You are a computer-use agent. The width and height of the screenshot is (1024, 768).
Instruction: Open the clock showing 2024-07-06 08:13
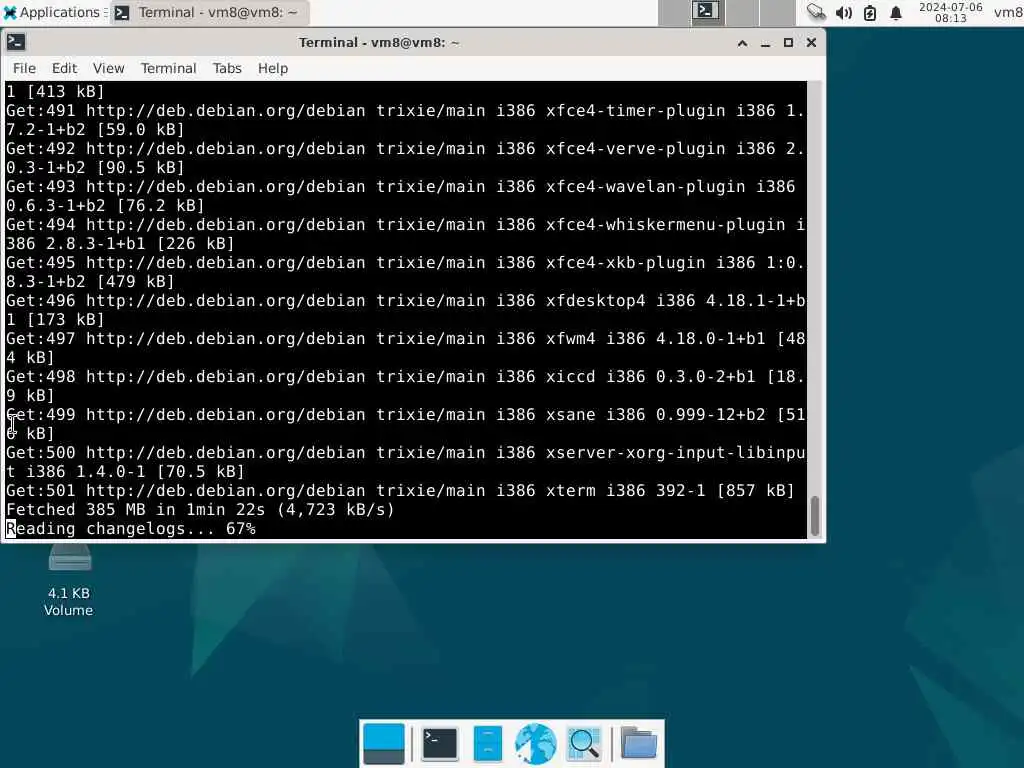point(950,12)
